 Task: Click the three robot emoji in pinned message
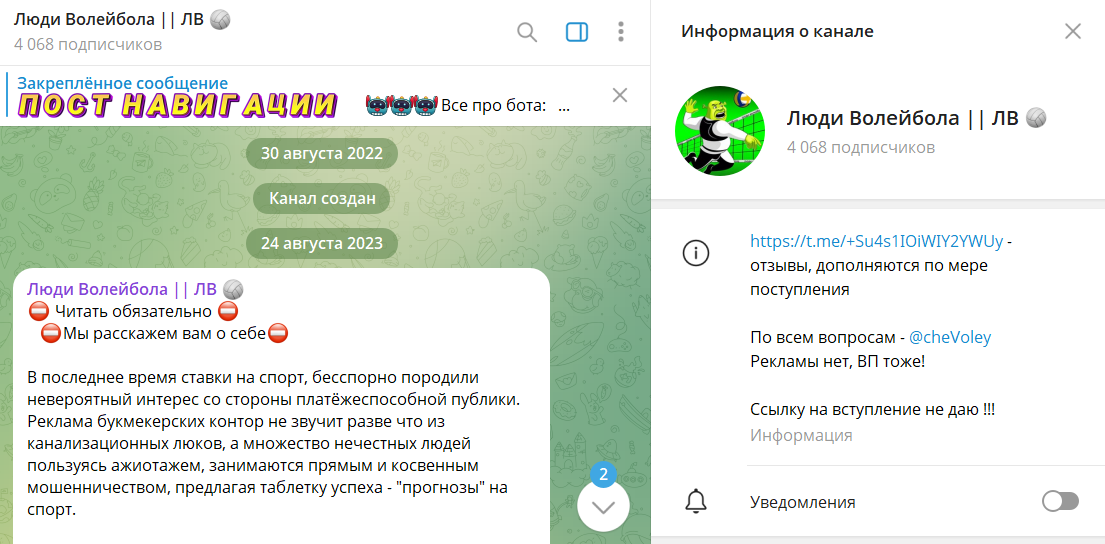tap(402, 106)
